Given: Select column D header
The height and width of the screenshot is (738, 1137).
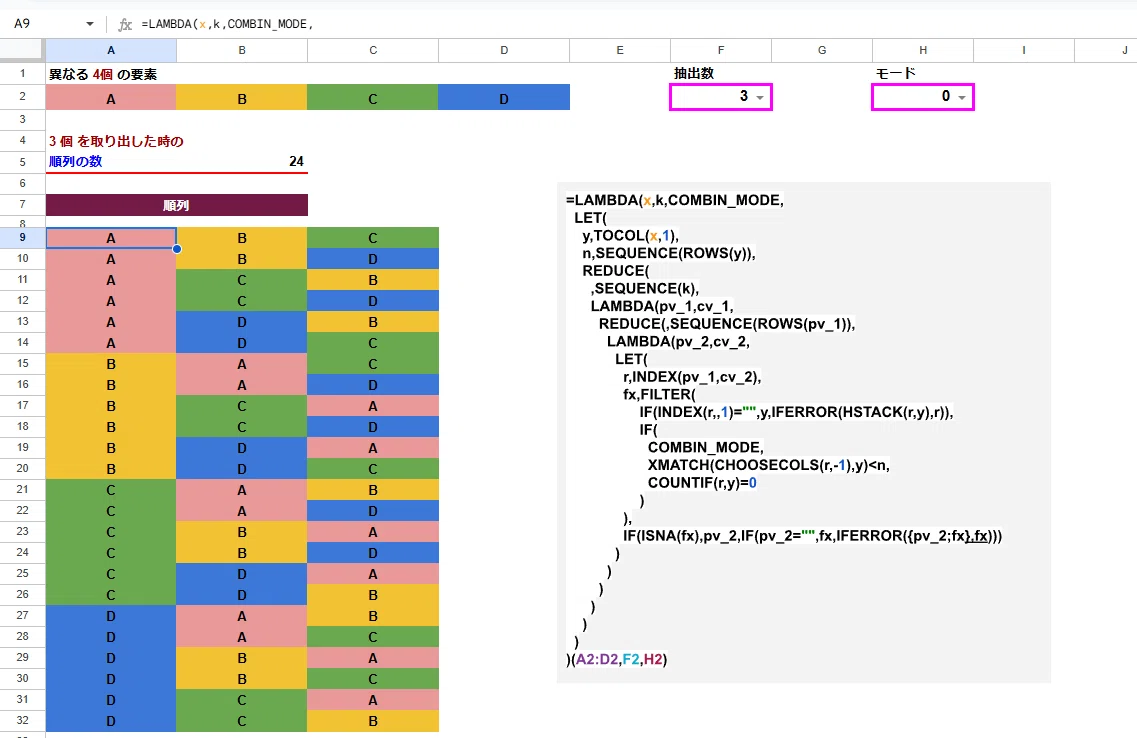Looking at the screenshot, I should [504, 50].
